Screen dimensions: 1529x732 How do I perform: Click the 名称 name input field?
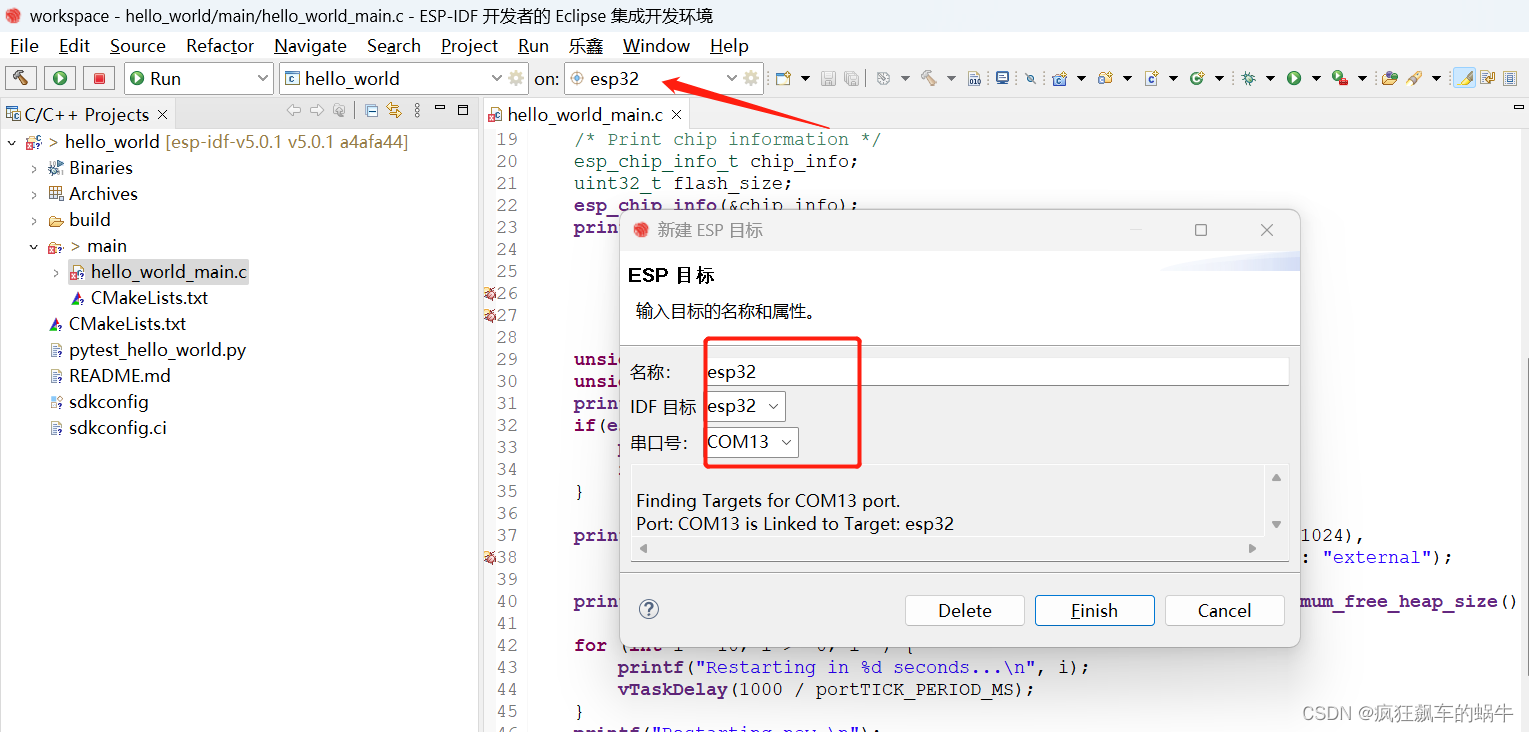997,372
